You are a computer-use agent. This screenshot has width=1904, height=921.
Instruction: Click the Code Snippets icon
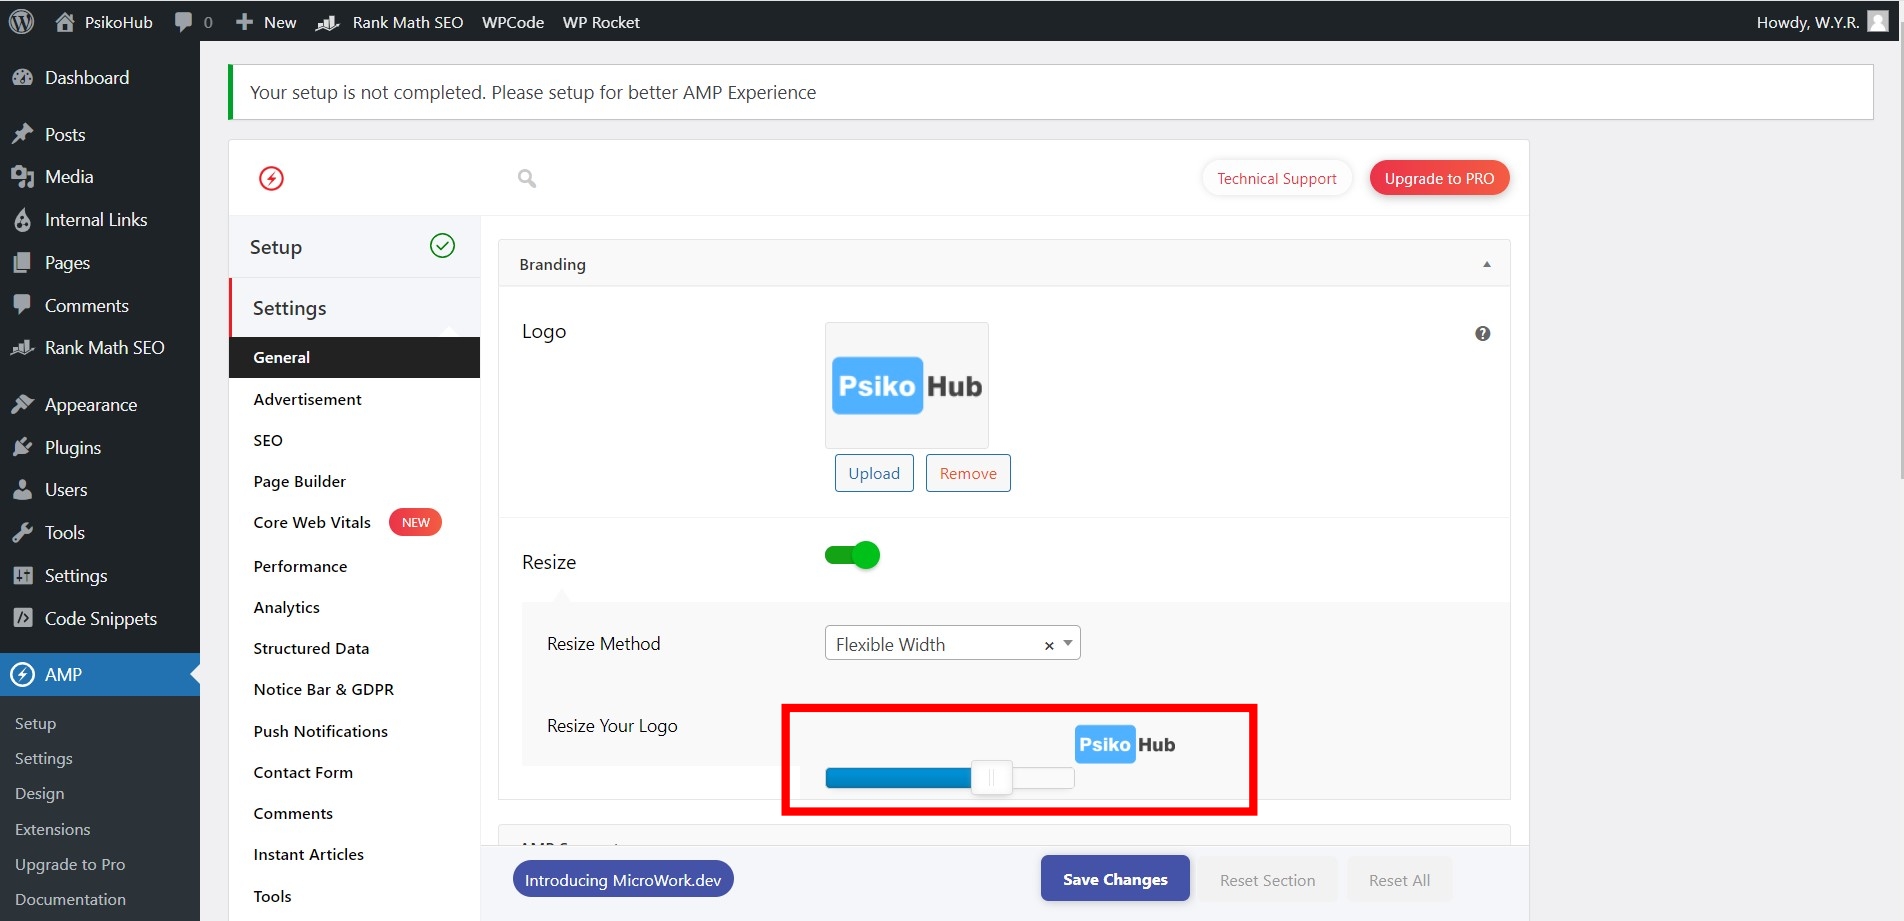click(22, 618)
